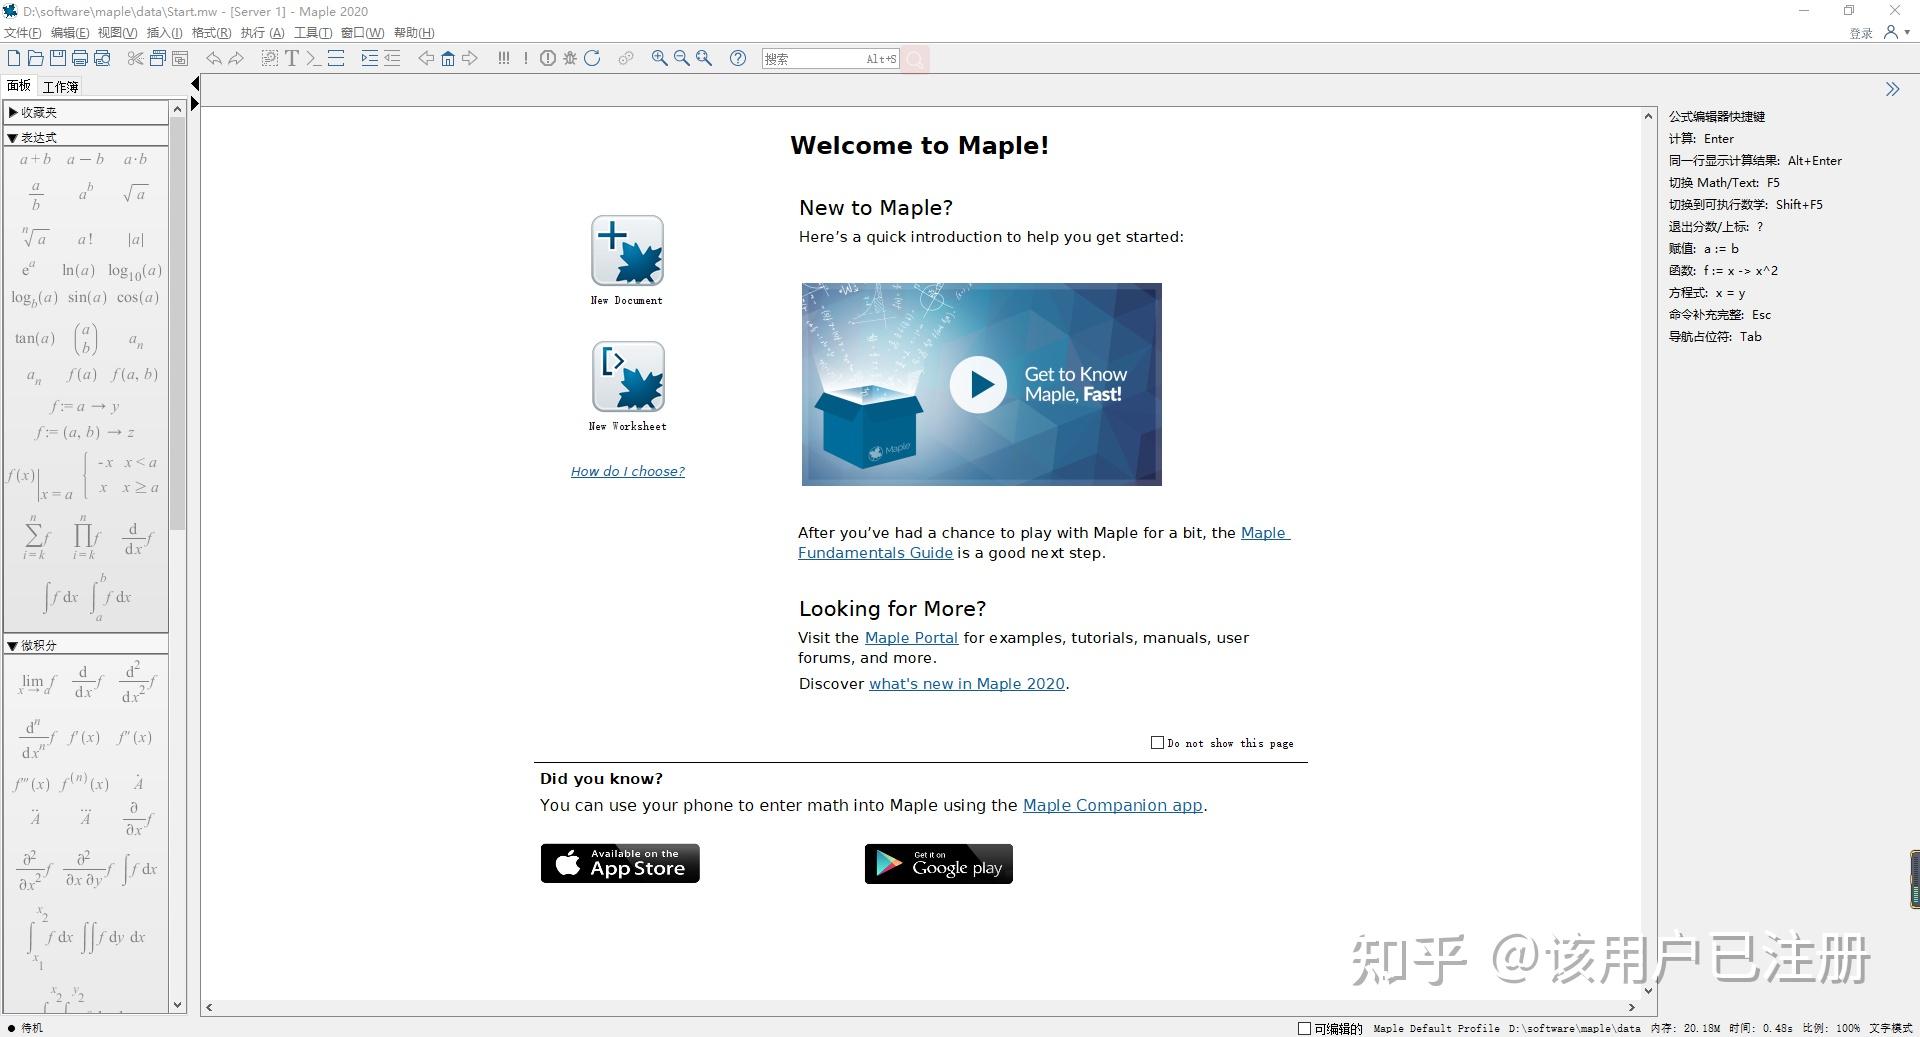The width and height of the screenshot is (1920, 1037).
Task: Click the Restart Maple server icon
Action: click(592, 58)
